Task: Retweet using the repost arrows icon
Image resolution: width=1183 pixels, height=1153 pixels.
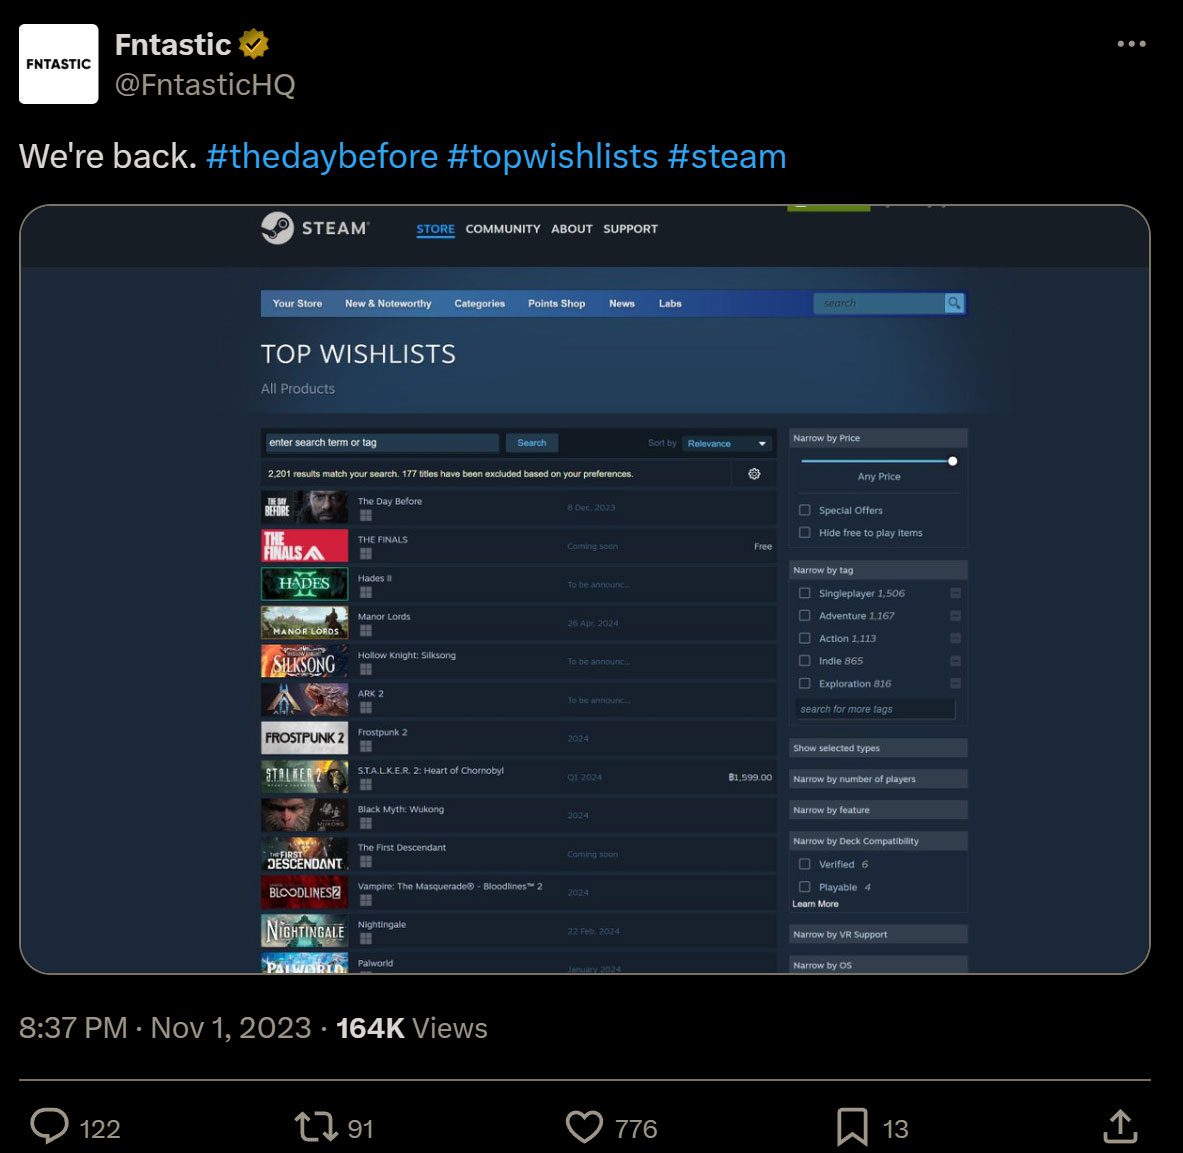Action: (x=315, y=1127)
